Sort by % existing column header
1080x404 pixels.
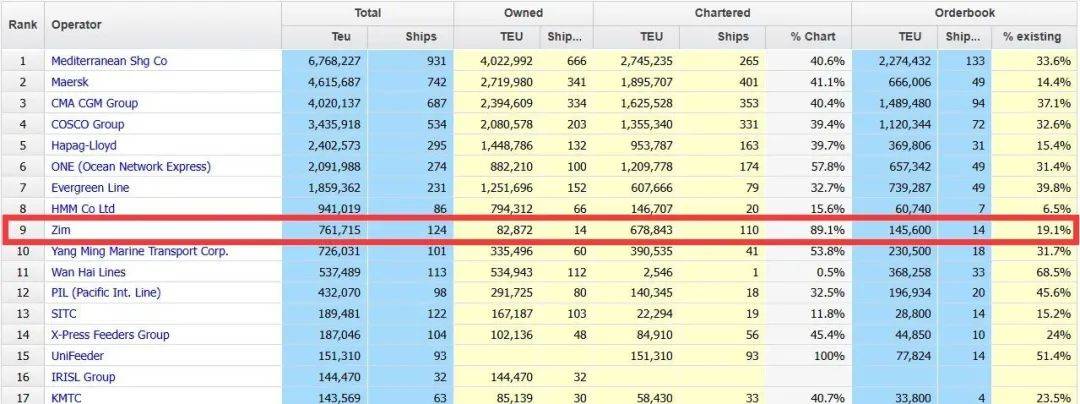pyautogui.click(x=1032, y=37)
